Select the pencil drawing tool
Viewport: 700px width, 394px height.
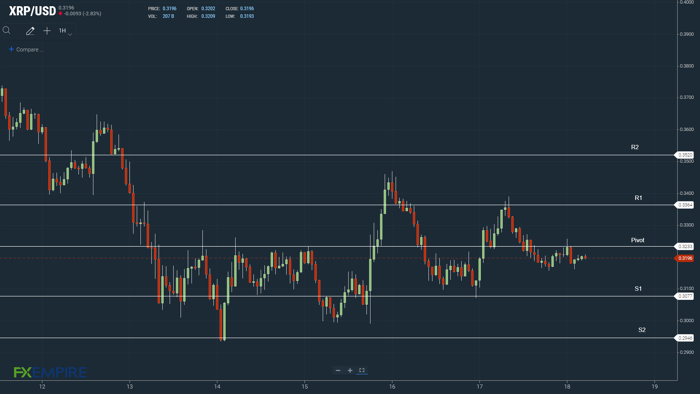tap(30, 31)
